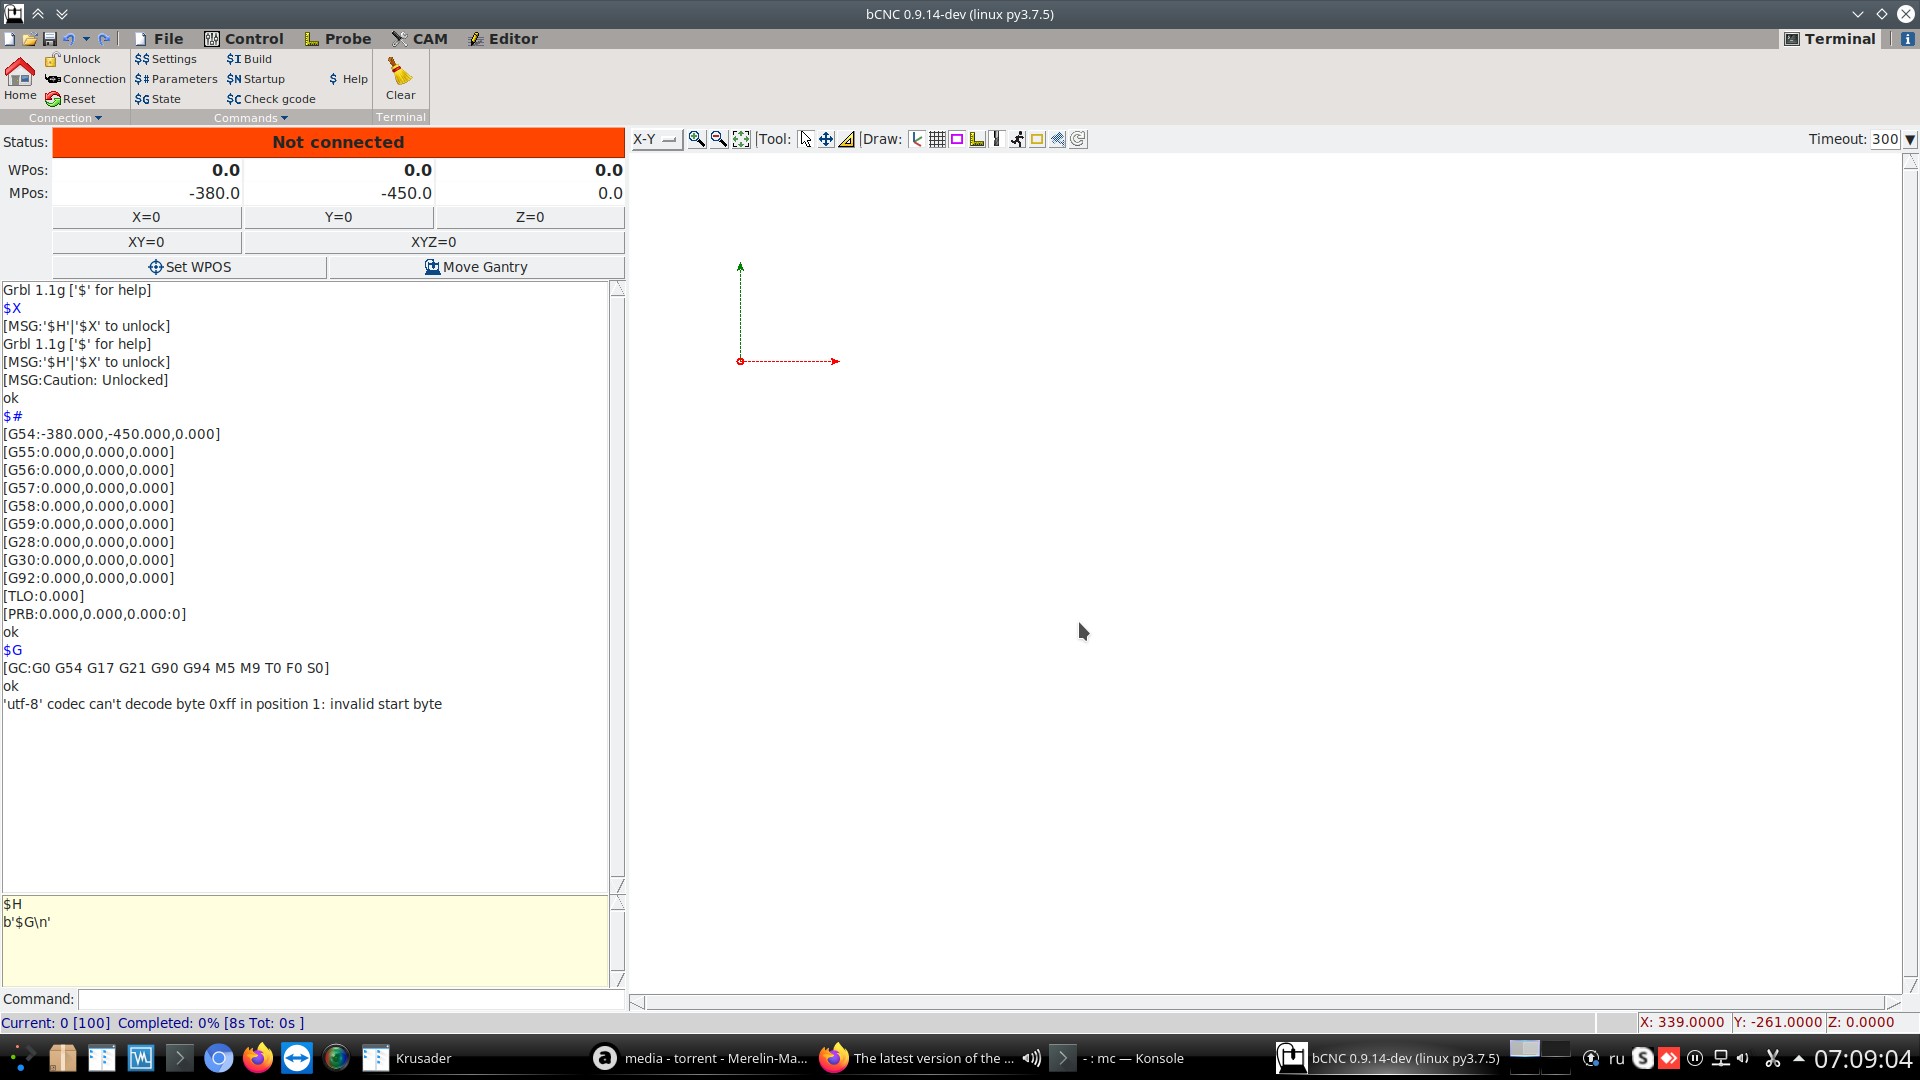
Task: Click the Command input field
Action: click(x=351, y=999)
